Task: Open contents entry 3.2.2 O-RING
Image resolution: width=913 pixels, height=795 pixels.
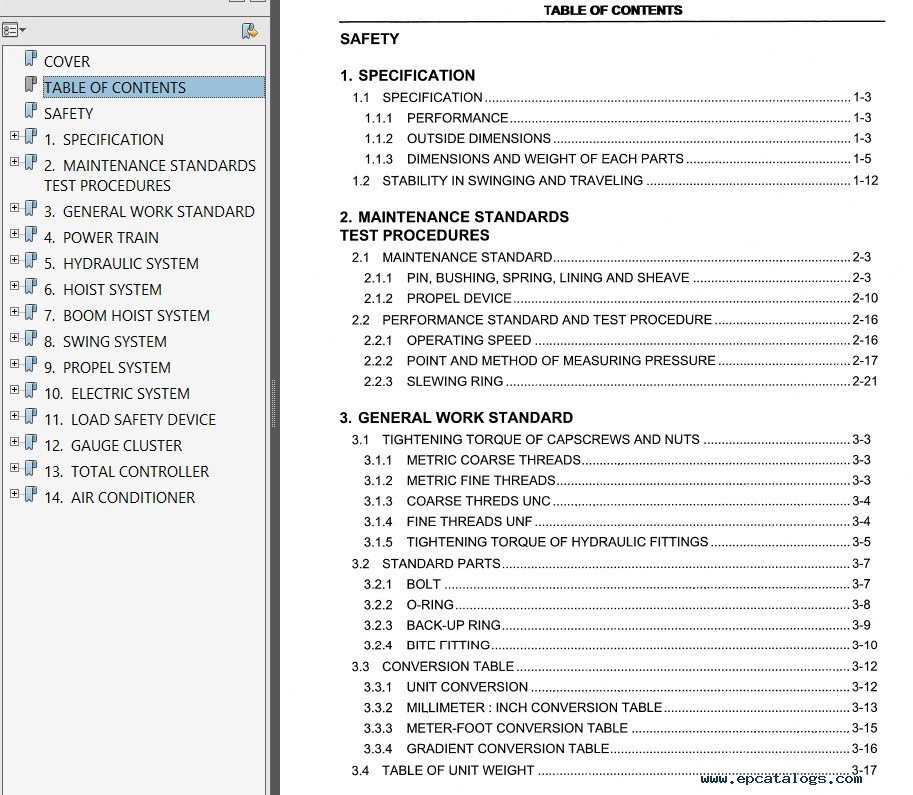Action: coord(617,605)
